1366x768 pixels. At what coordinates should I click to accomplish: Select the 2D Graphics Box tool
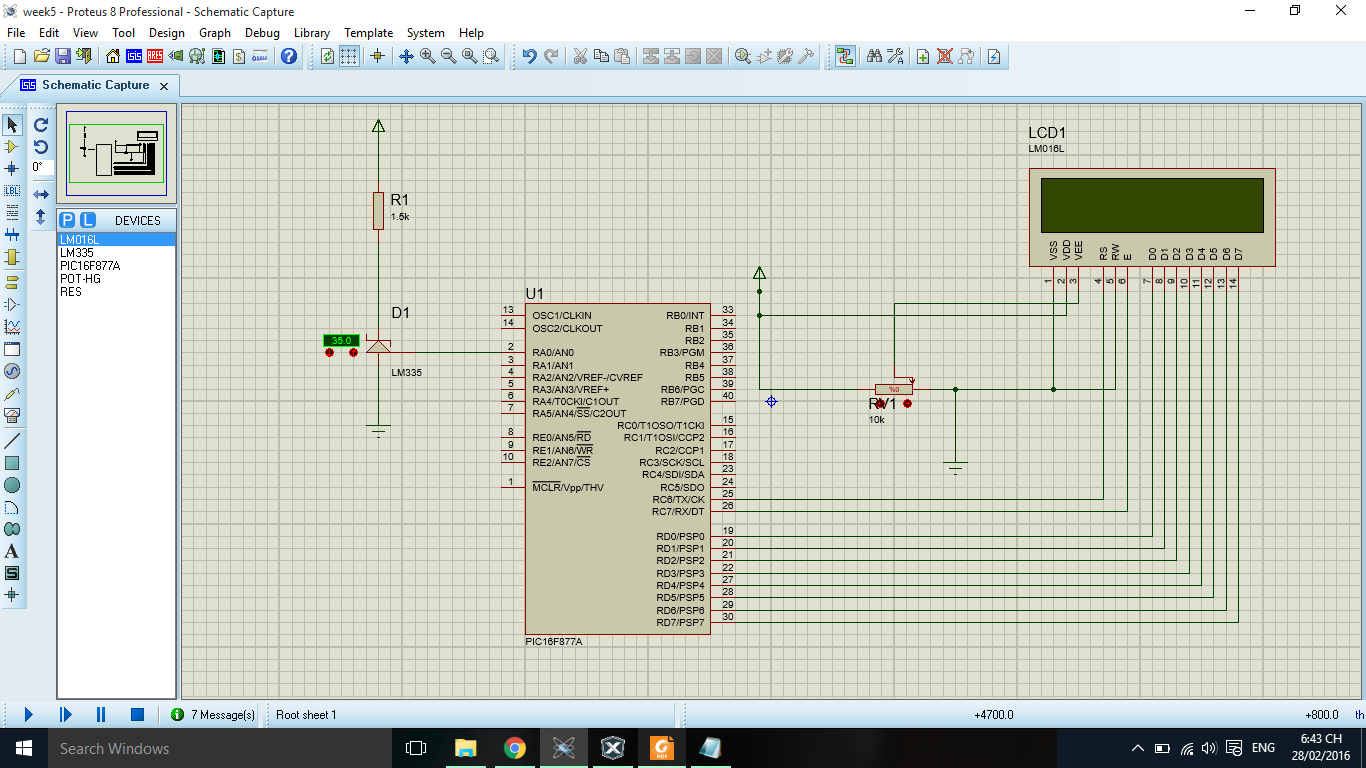(12, 463)
